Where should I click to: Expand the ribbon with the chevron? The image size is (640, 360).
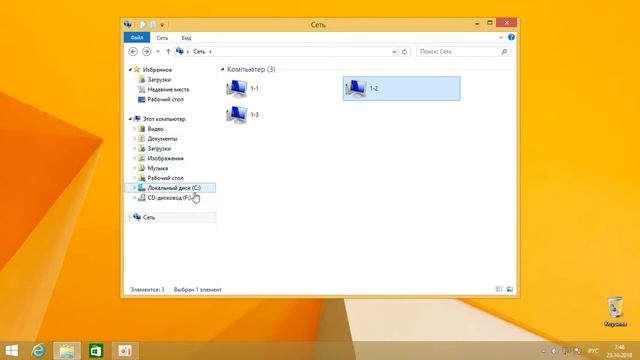501,38
